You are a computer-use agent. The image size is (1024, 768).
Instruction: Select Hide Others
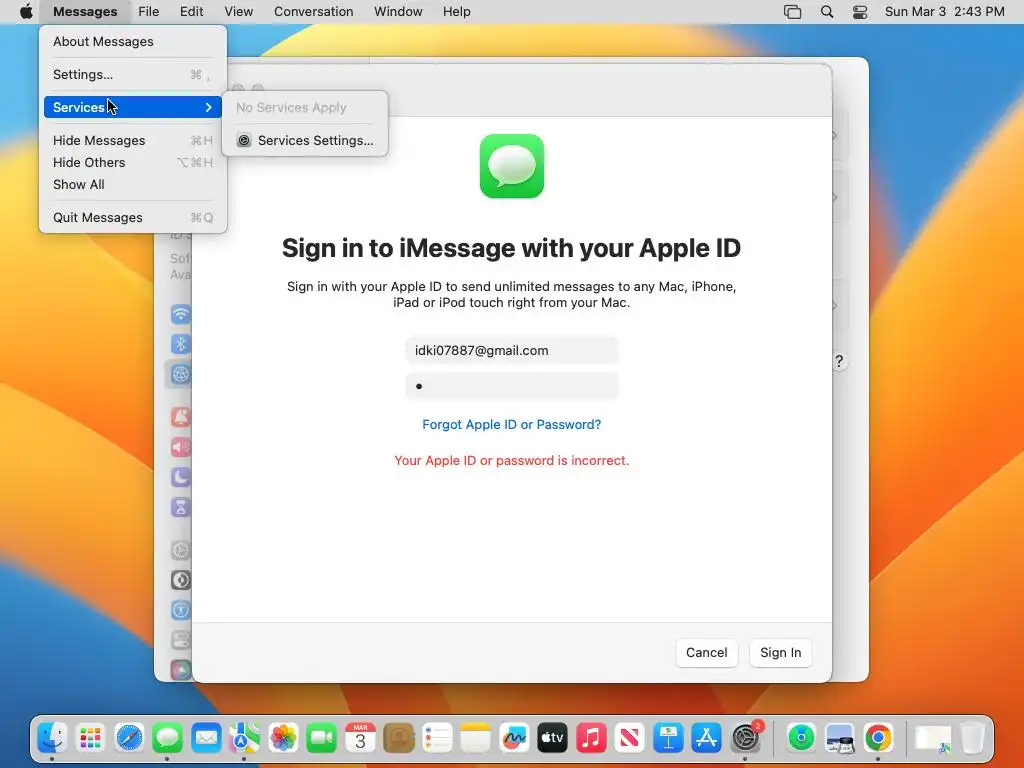[x=133, y=163]
